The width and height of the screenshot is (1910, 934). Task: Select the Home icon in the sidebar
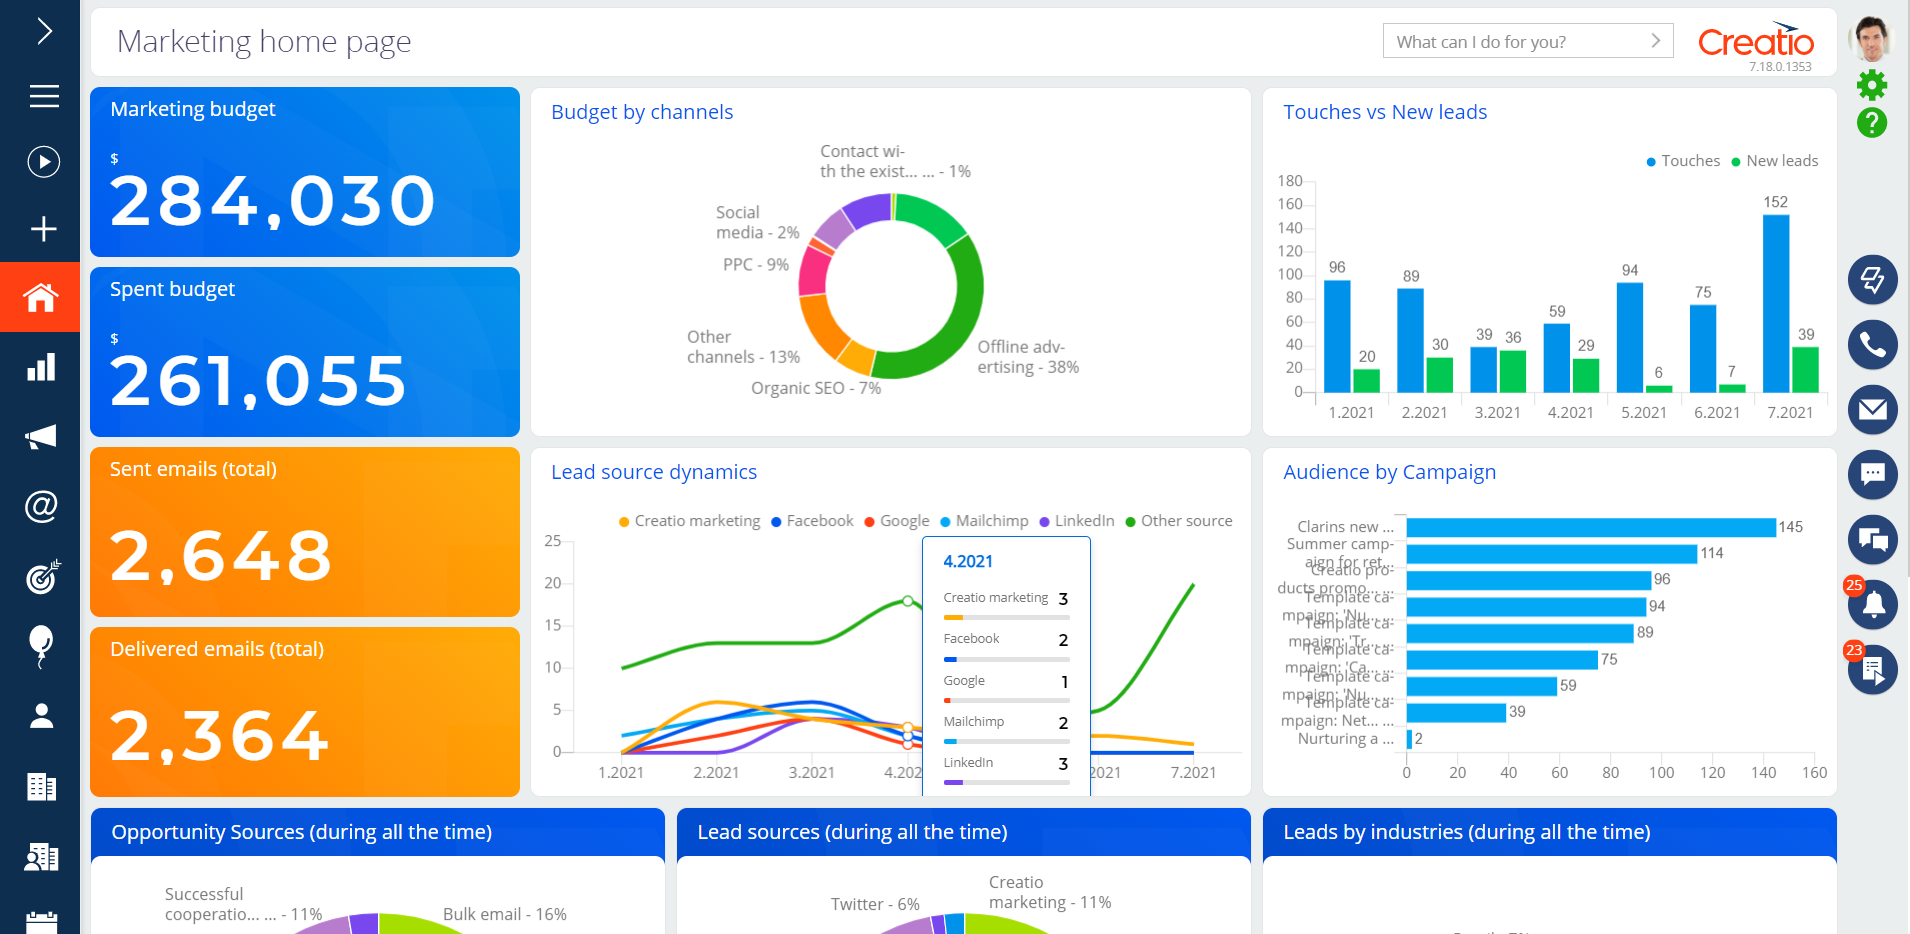coord(40,297)
